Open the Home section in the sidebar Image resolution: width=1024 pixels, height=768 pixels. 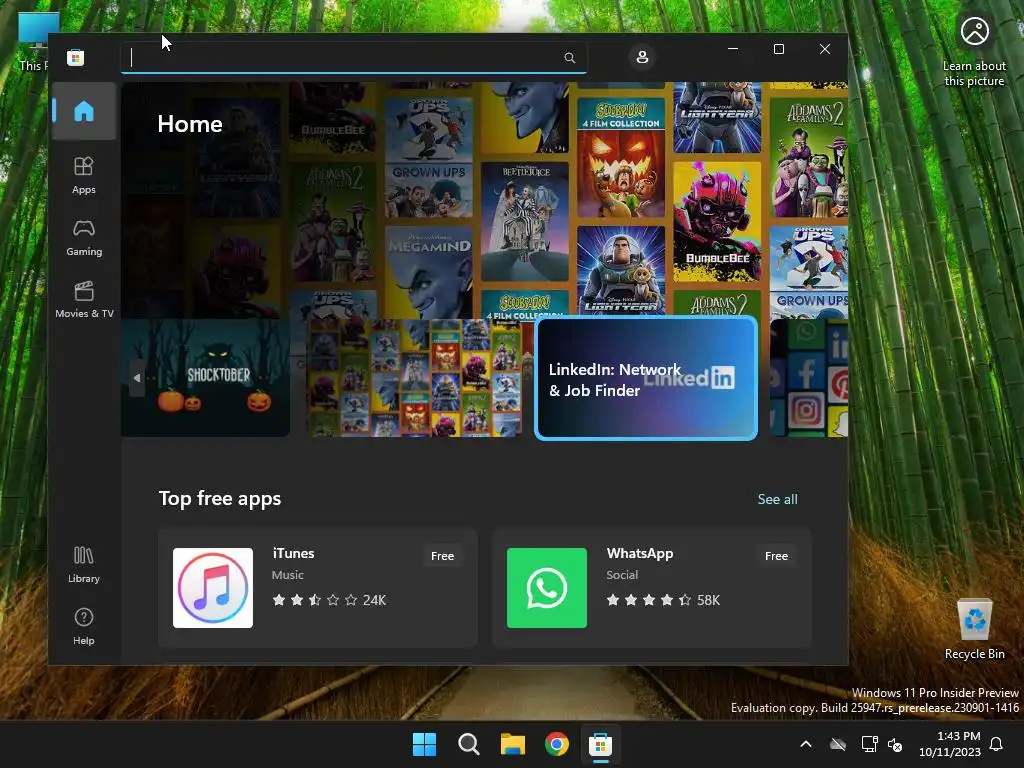coord(84,111)
